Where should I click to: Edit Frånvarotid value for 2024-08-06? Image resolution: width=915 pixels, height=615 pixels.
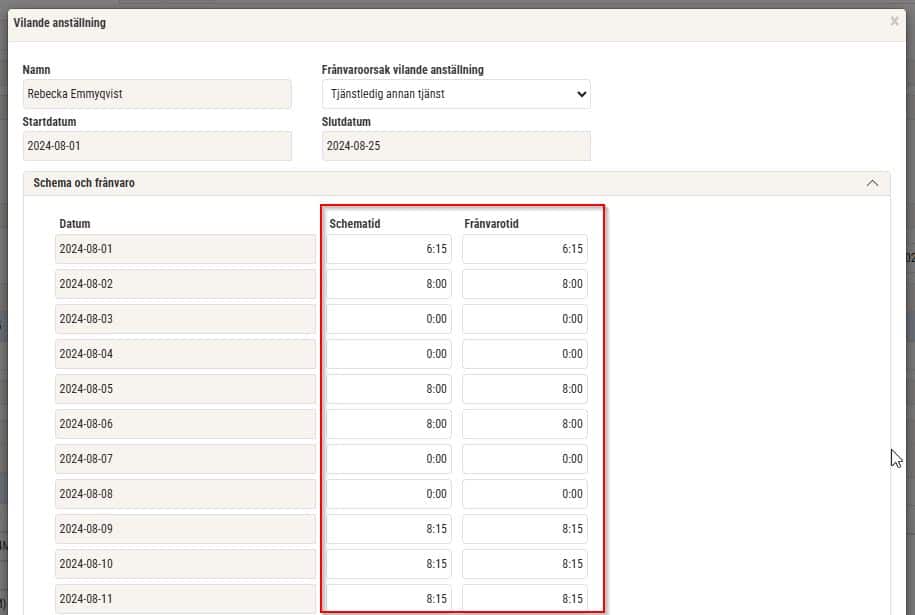coord(525,424)
